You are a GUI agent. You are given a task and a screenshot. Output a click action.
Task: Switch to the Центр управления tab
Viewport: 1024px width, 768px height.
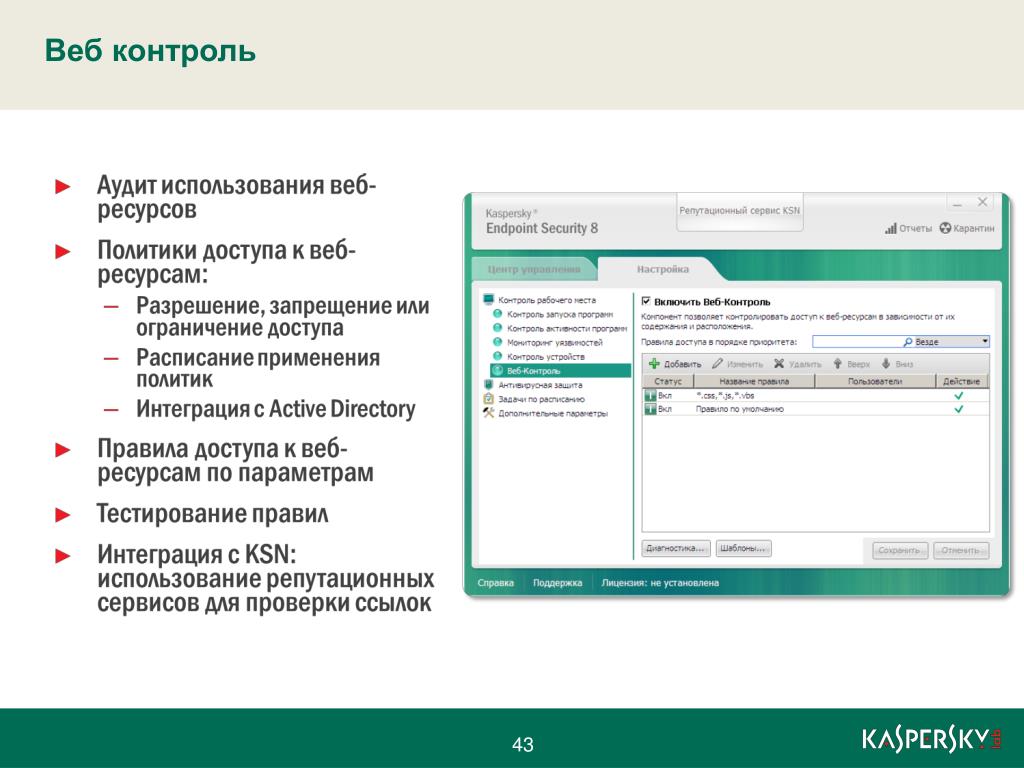(534, 269)
